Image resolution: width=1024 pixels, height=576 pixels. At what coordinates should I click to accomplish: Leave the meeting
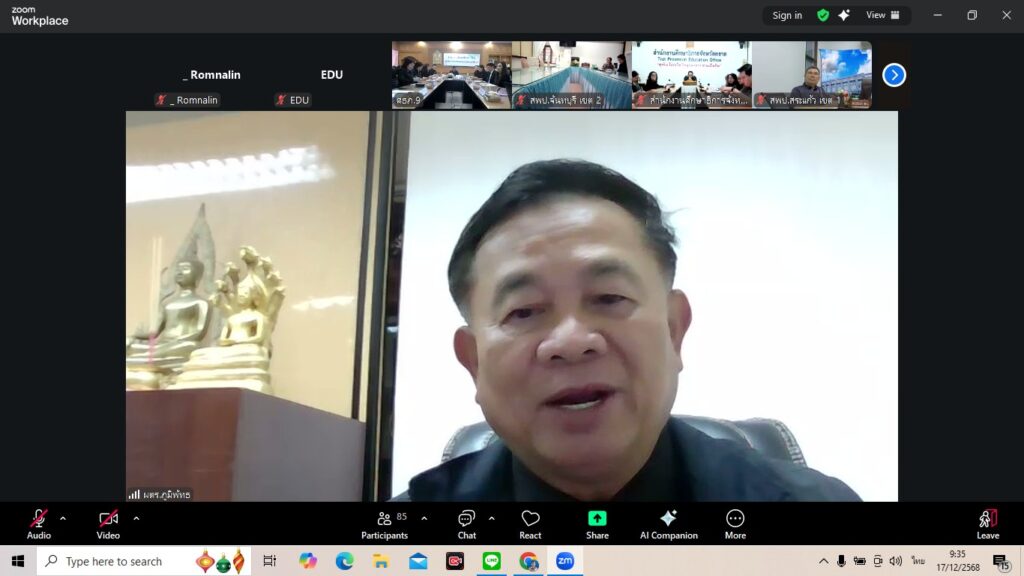click(987, 523)
